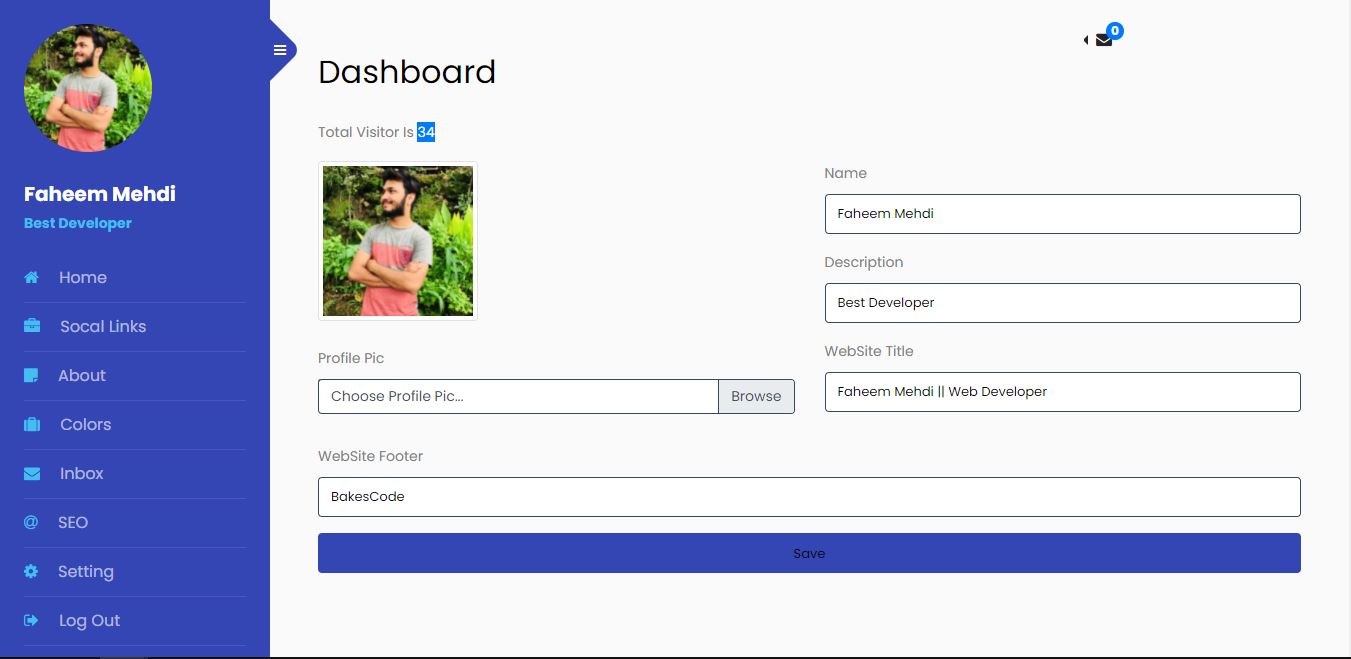Click the Name input field

pyautogui.click(x=1062, y=213)
